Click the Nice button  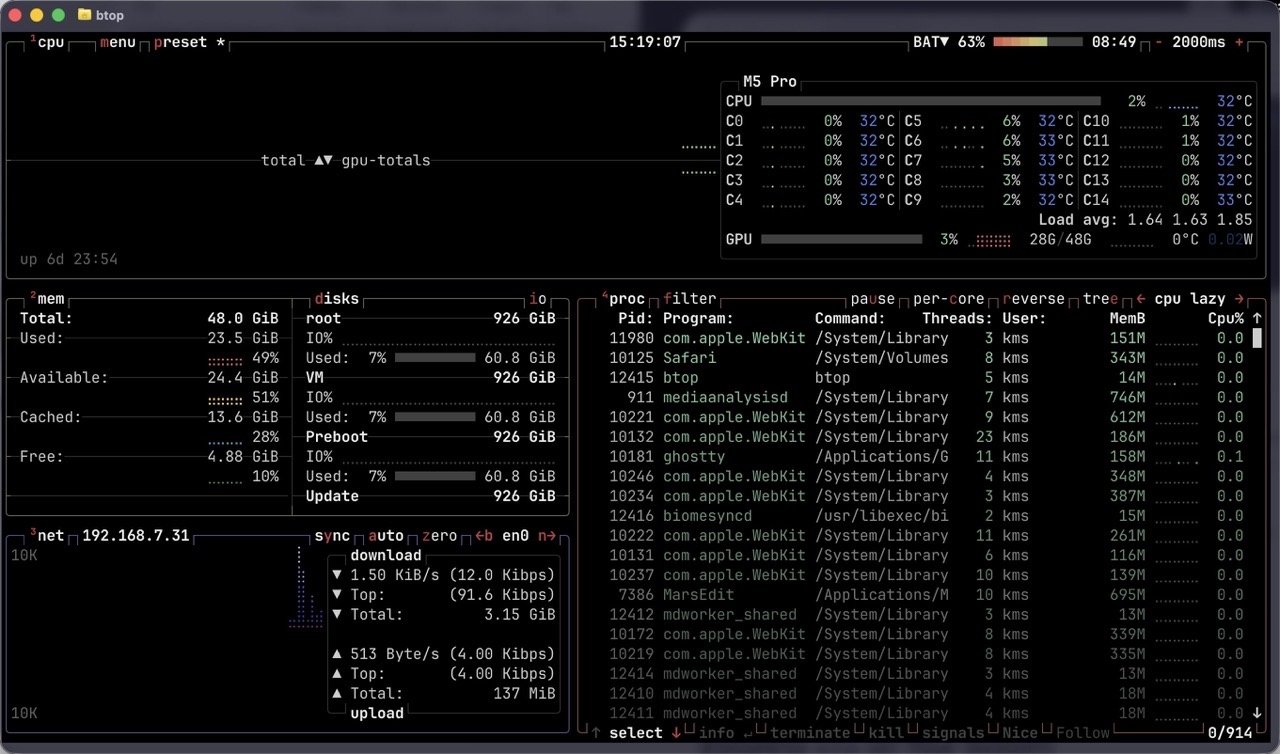tap(1020, 733)
